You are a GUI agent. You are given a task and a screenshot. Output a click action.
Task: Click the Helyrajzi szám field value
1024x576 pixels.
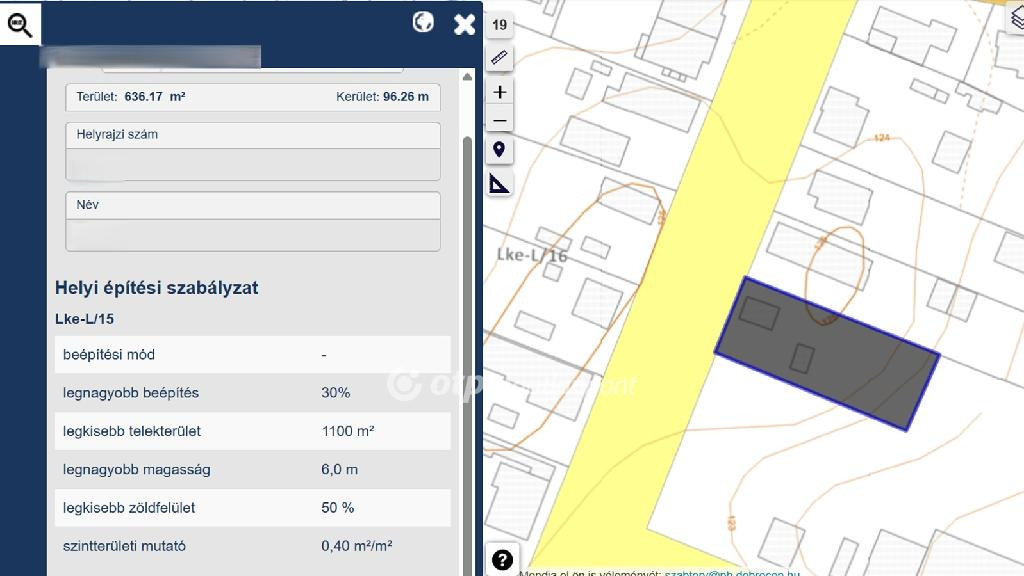pyautogui.click(x=253, y=164)
